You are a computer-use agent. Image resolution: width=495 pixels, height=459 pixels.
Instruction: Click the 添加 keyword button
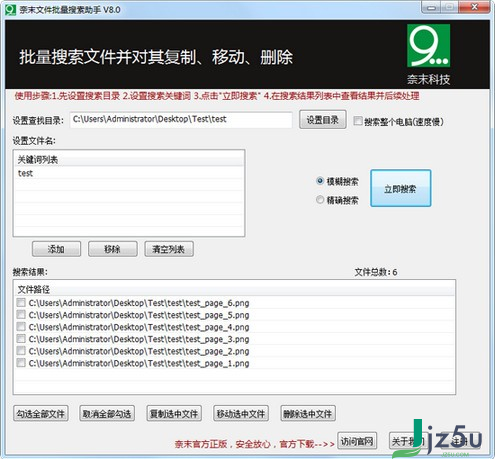(56, 249)
